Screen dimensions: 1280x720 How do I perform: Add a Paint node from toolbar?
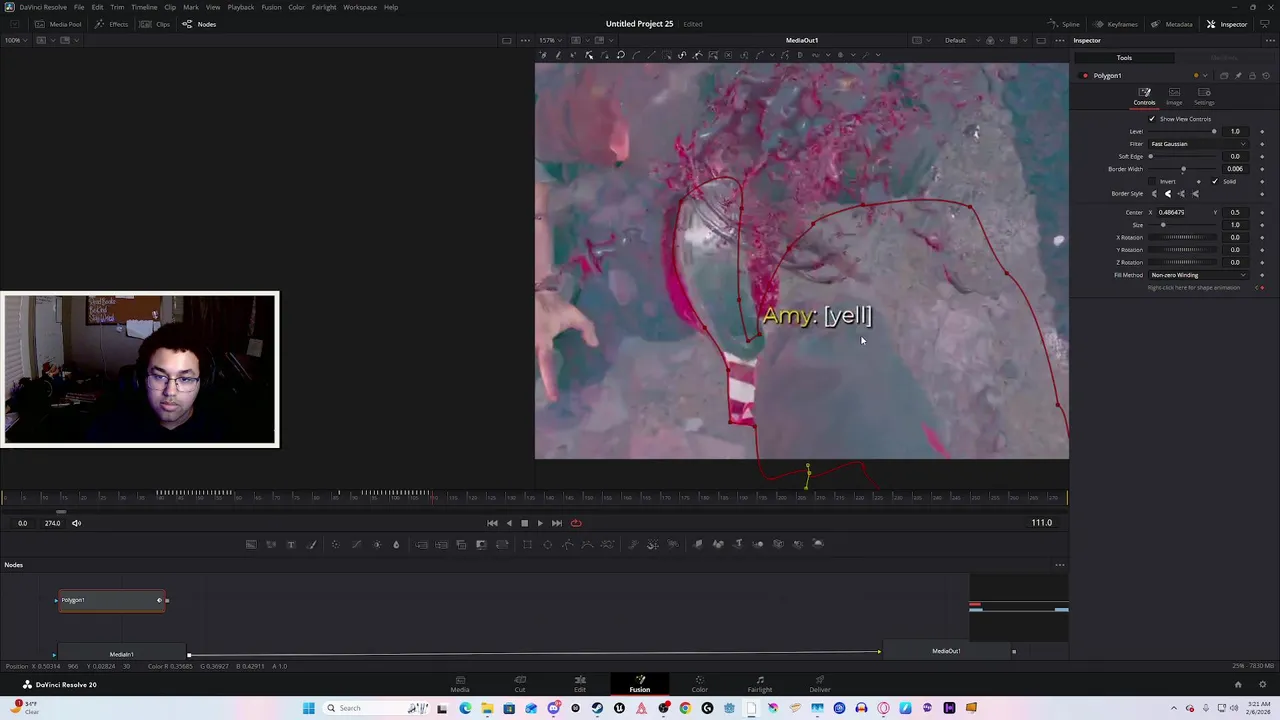coord(311,544)
